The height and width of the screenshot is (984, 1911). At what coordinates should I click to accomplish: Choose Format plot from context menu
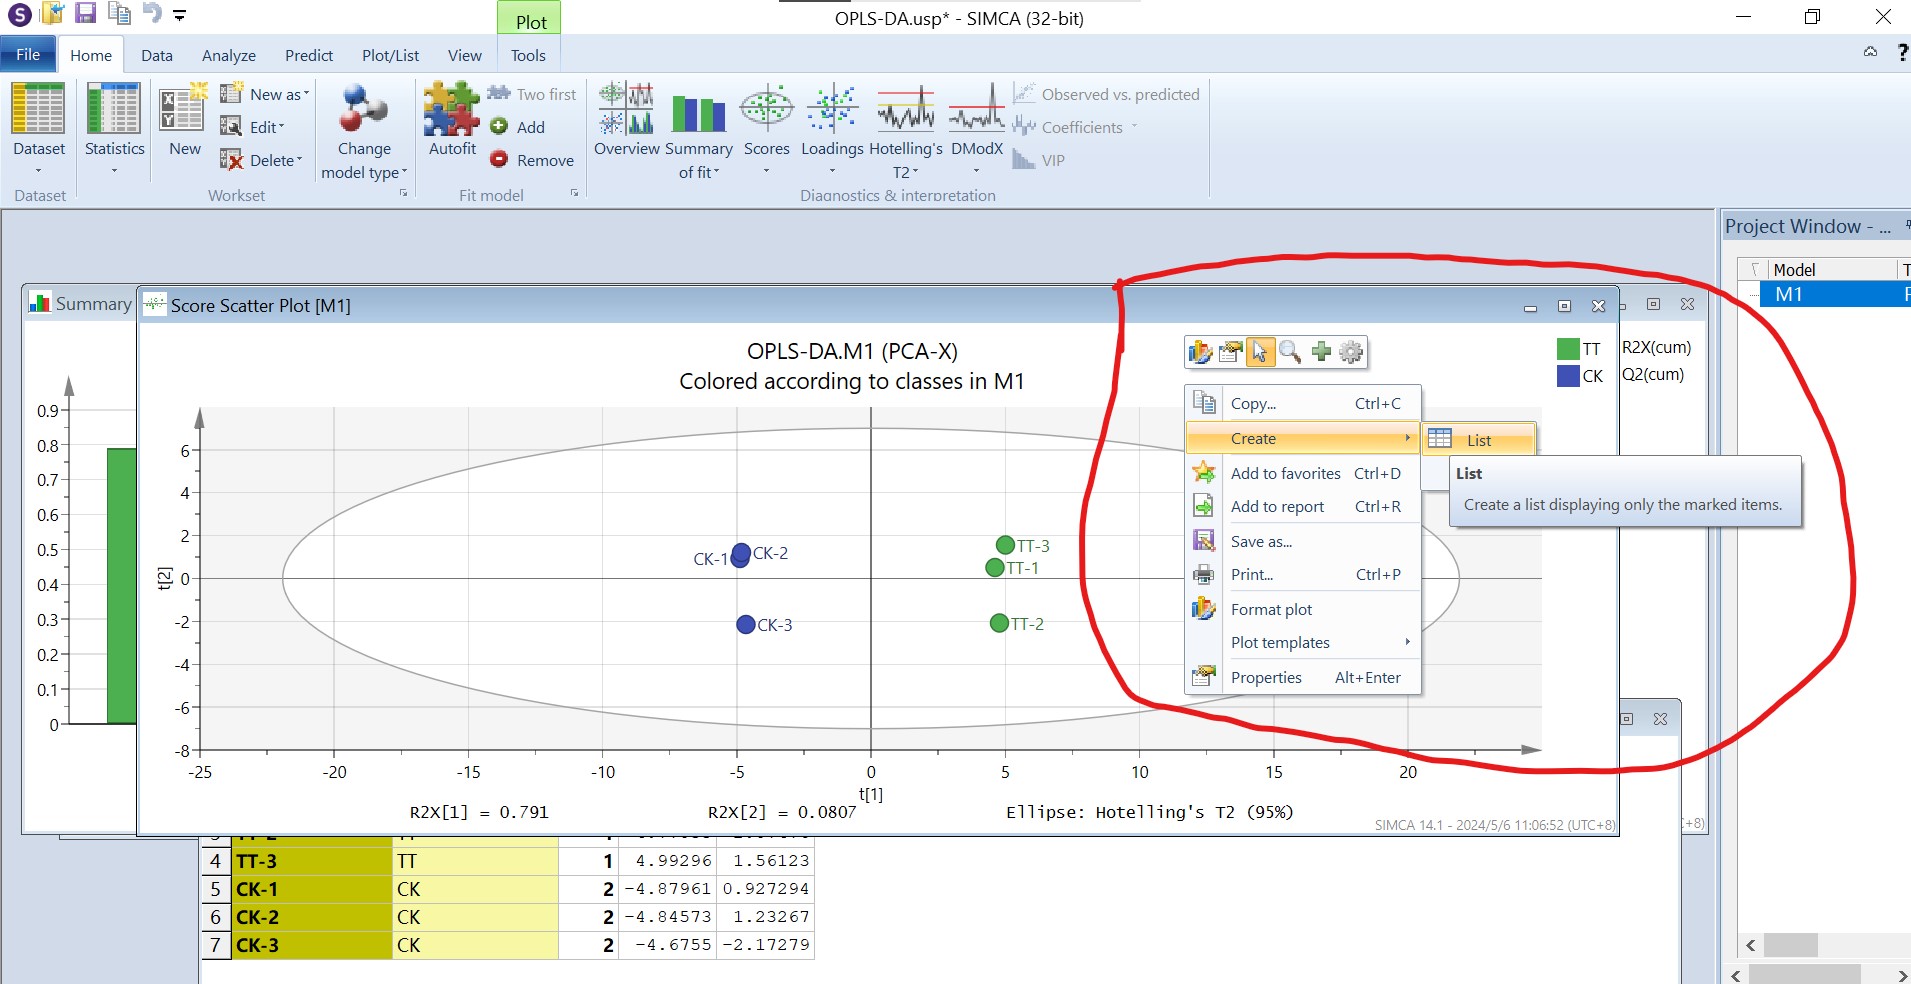pos(1271,610)
